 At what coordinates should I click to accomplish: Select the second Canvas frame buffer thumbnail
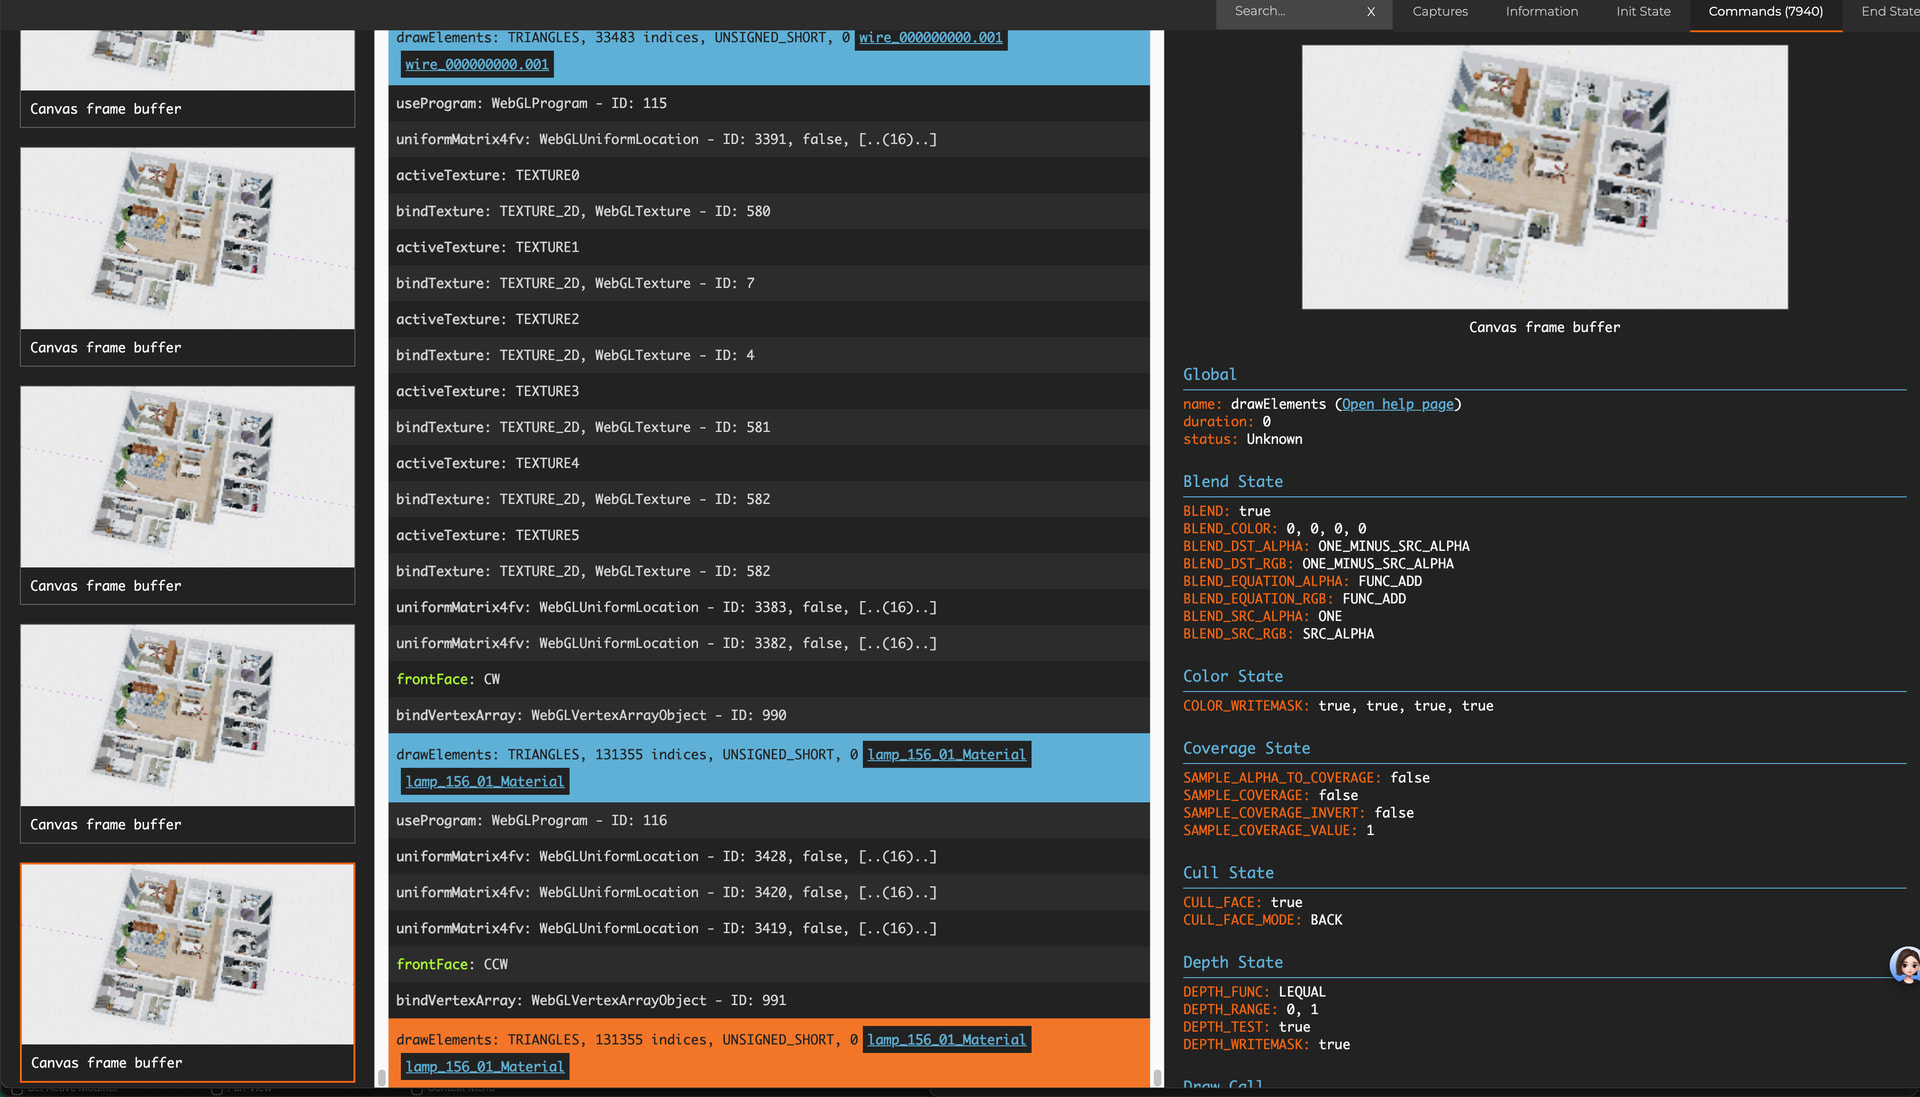click(x=187, y=239)
